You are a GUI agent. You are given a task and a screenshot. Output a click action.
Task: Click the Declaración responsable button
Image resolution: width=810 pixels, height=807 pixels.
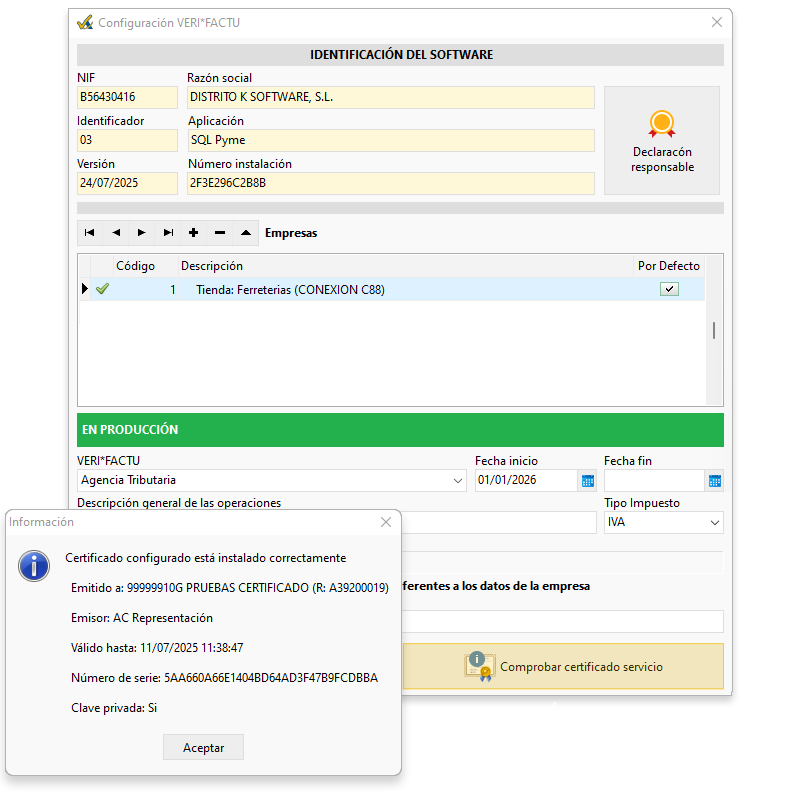tap(662, 140)
